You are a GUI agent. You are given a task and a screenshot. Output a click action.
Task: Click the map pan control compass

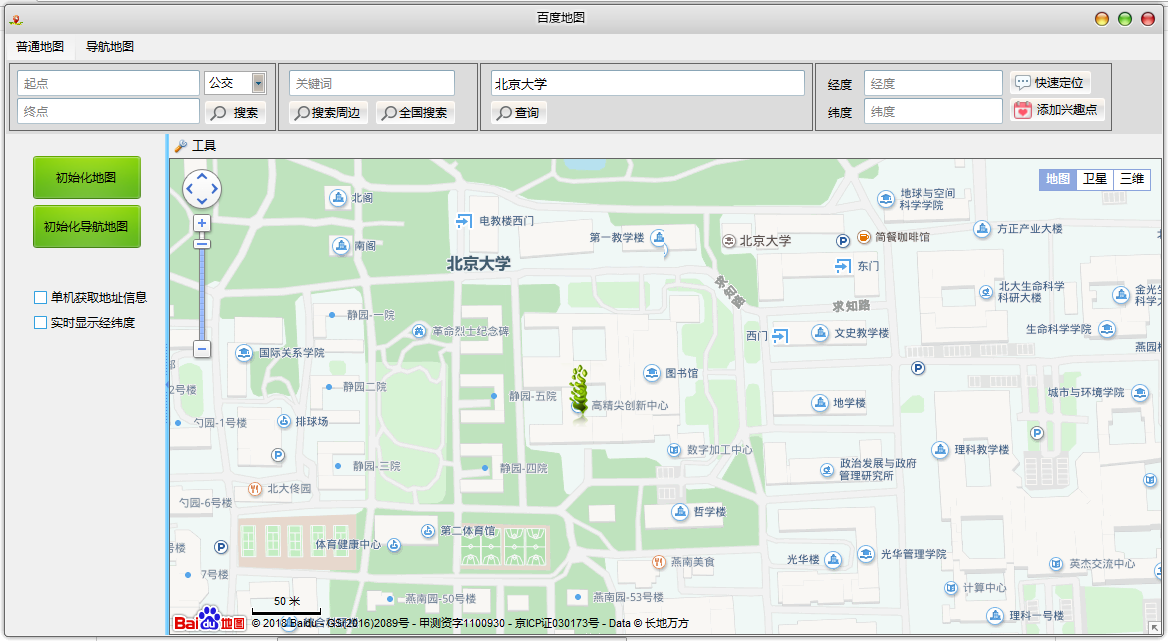202,189
